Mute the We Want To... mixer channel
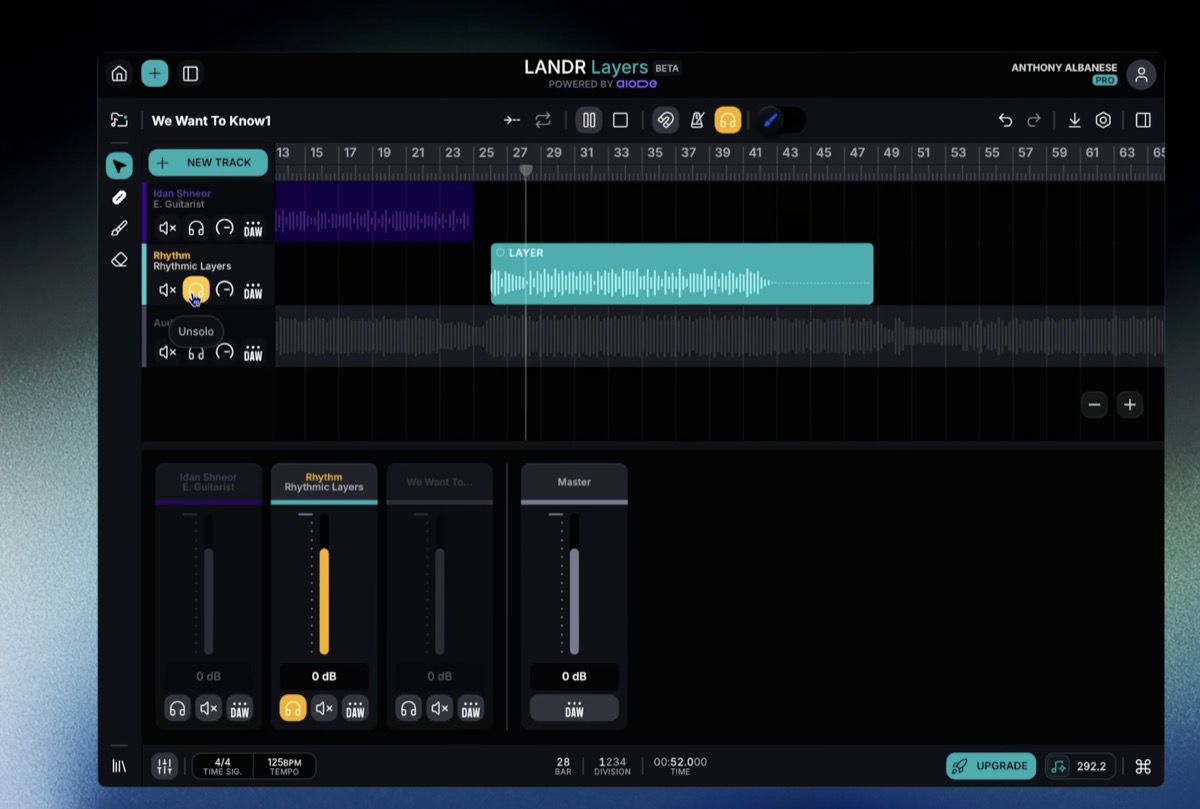The image size is (1200, 809). (440, 709)
